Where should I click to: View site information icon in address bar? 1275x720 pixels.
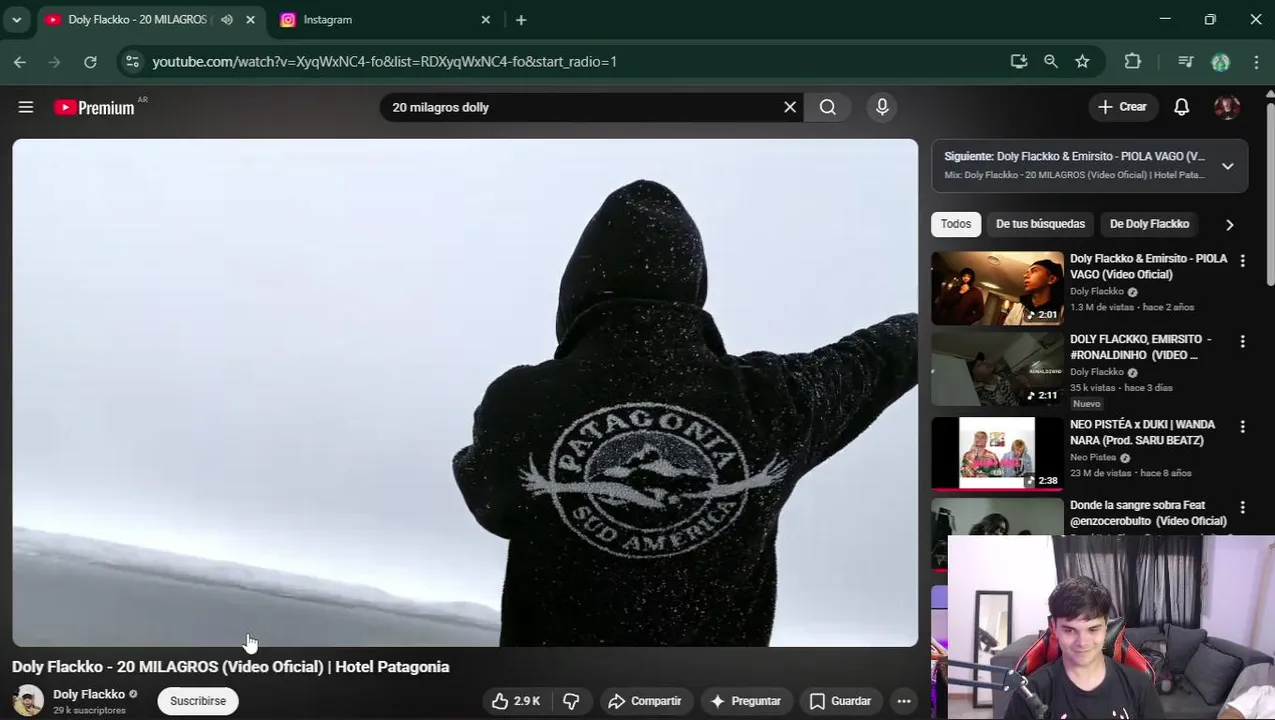[132, 62]
